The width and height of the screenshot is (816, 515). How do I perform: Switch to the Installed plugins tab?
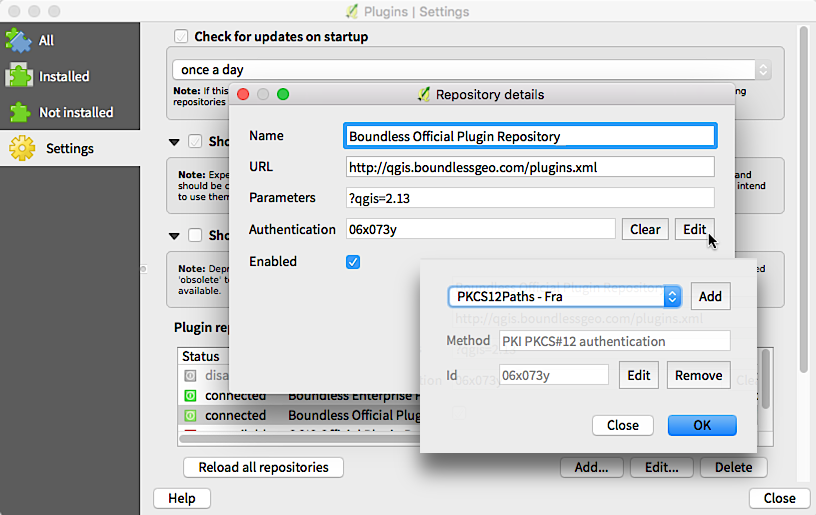(x=70, y=76)
